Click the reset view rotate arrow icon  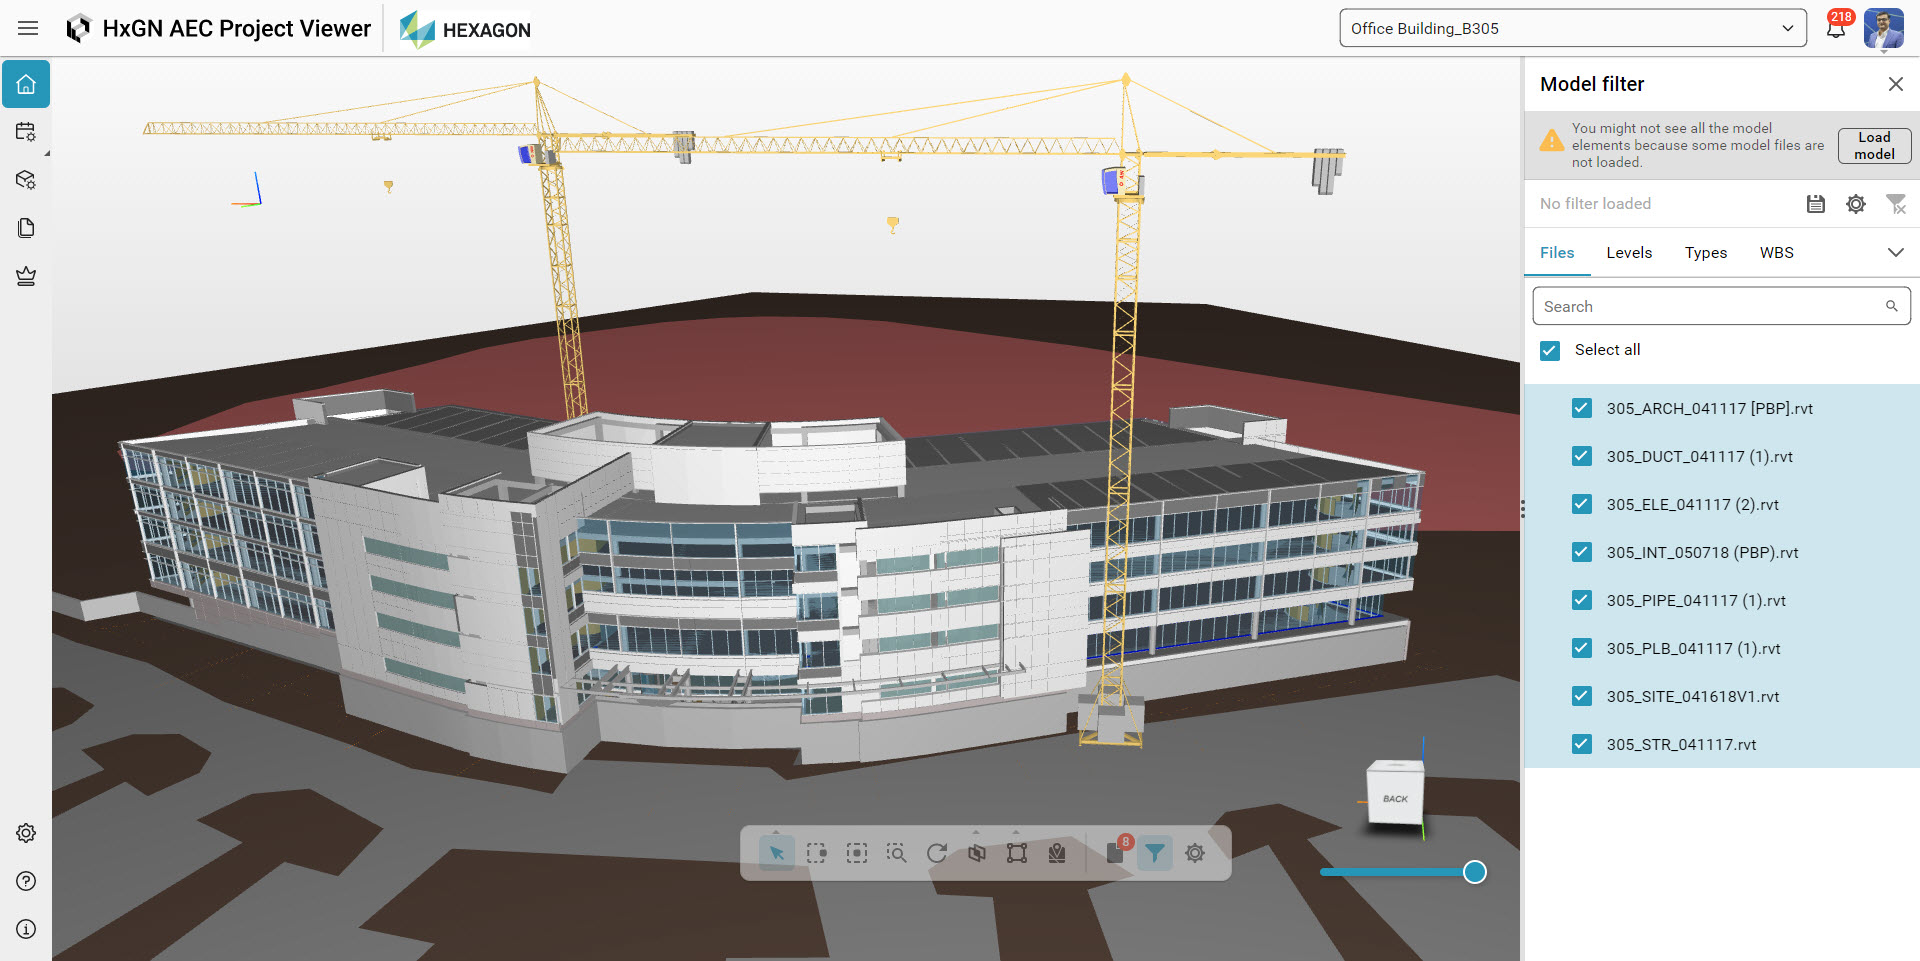(x=936, y=853)
